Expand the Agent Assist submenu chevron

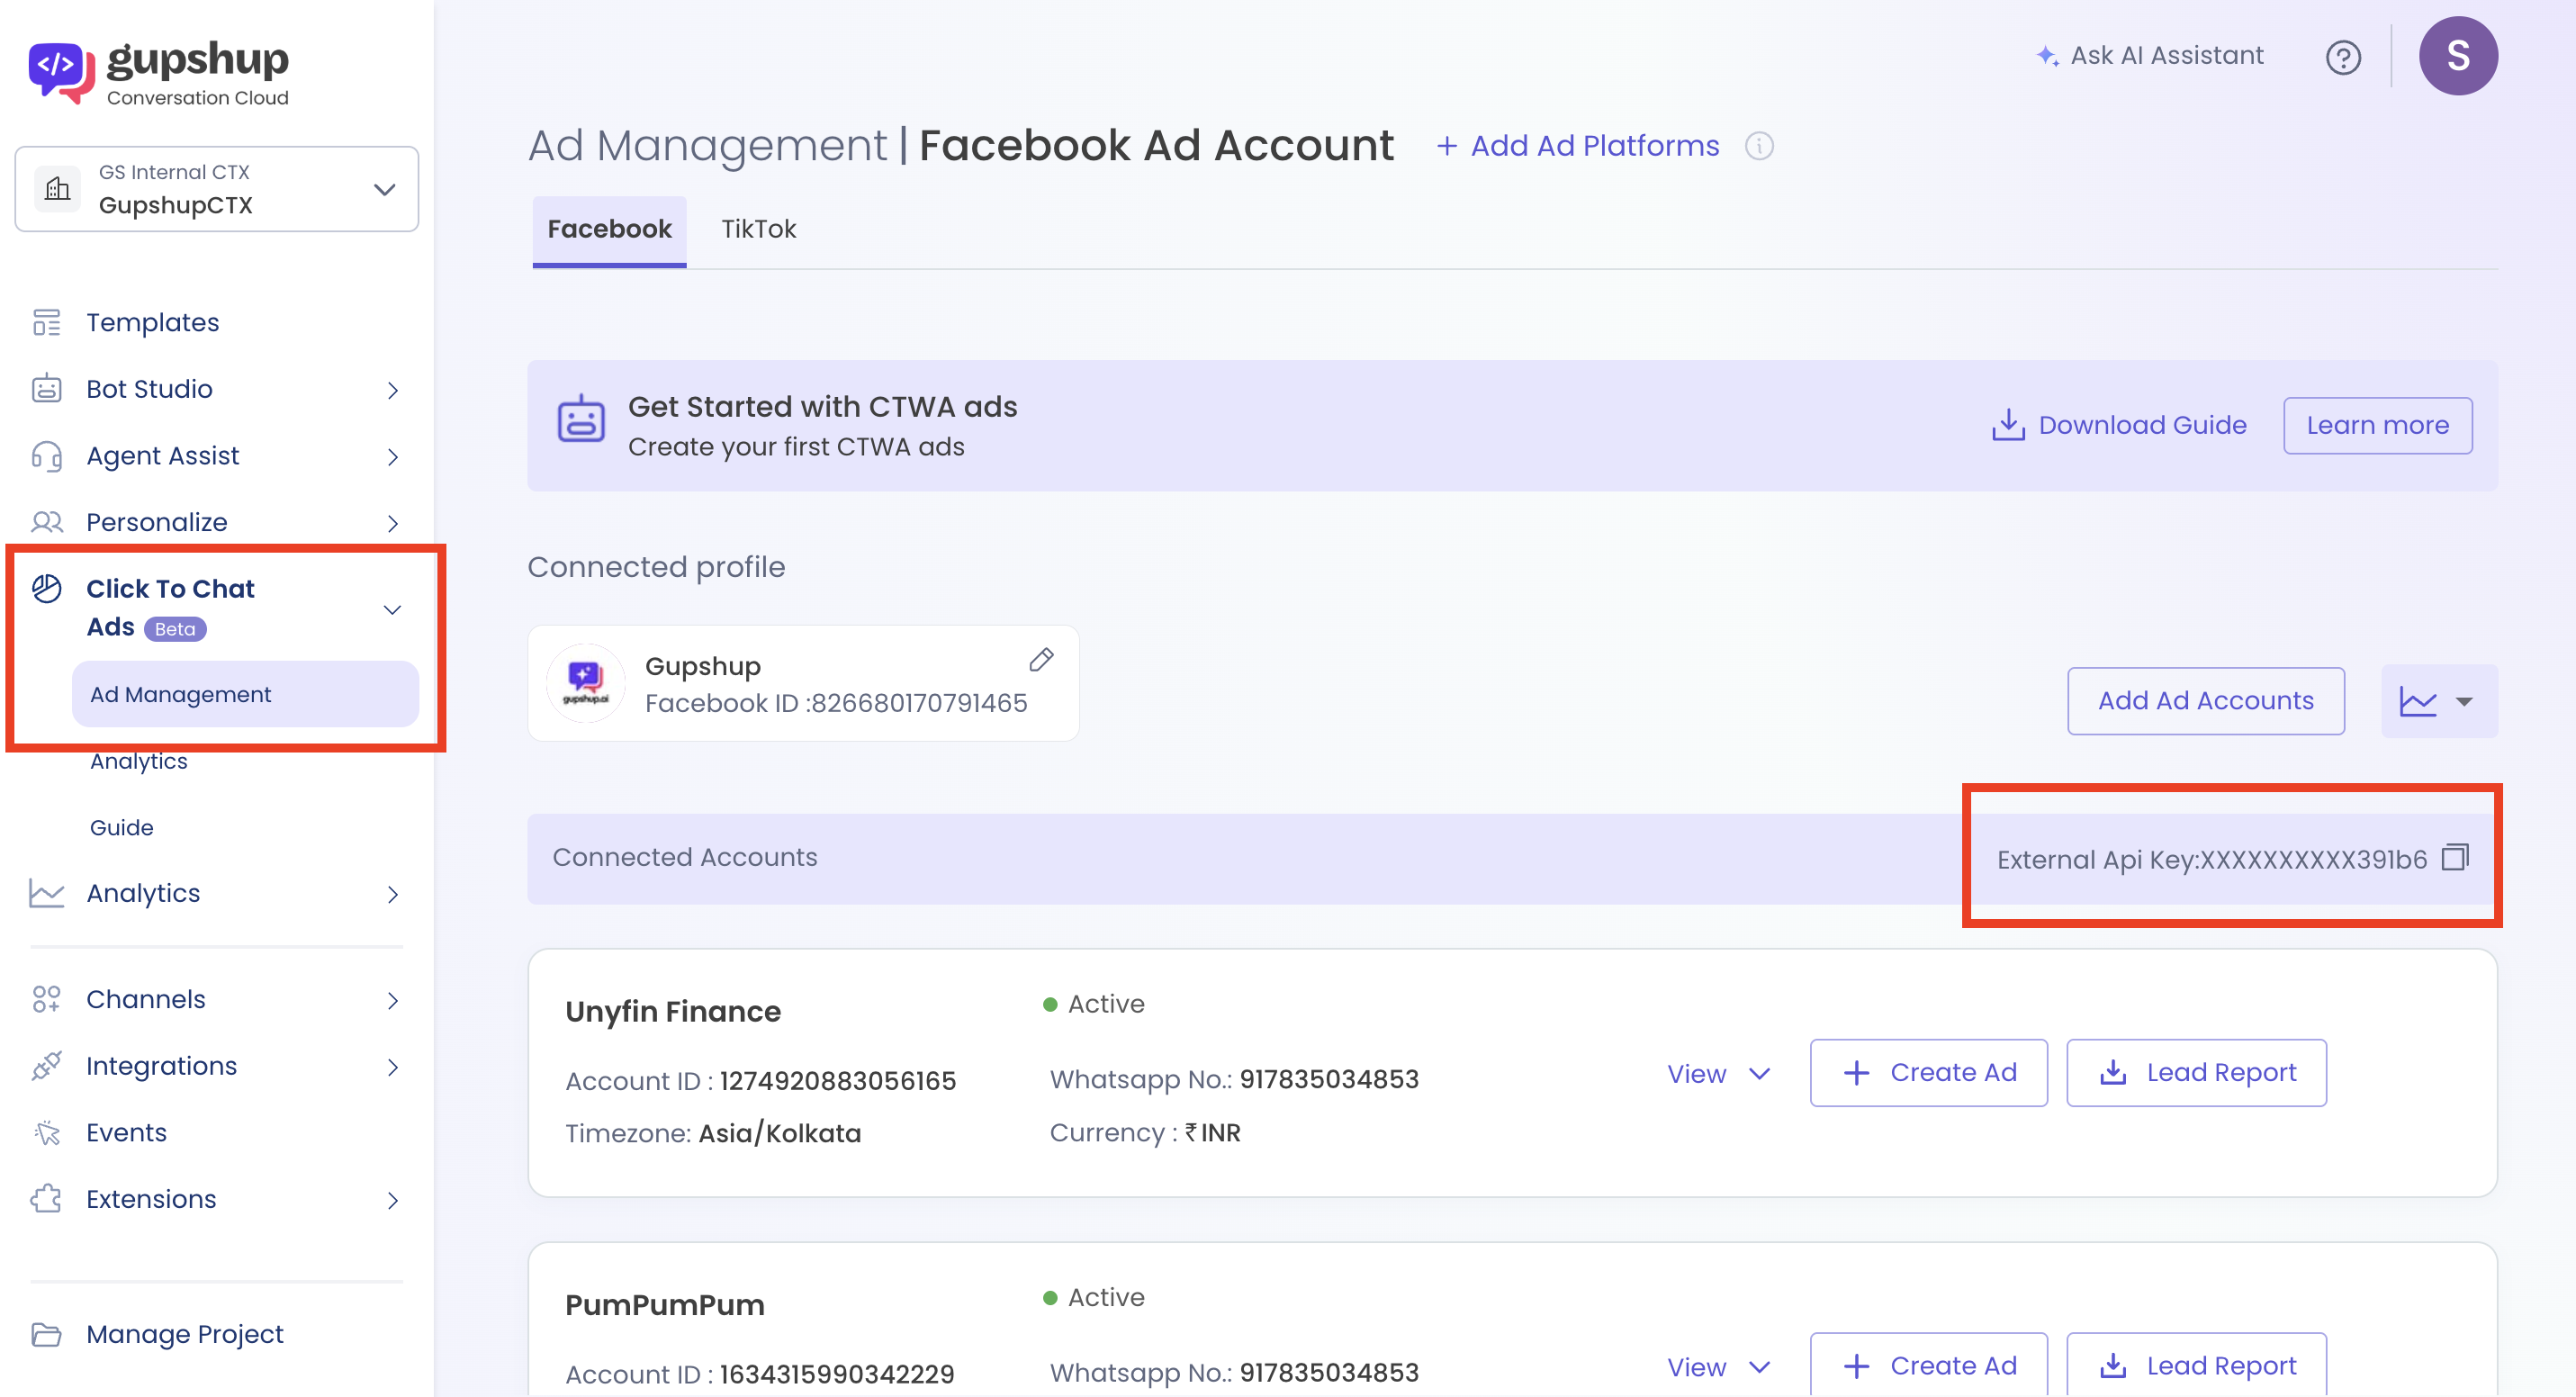(x=393, y=457)
